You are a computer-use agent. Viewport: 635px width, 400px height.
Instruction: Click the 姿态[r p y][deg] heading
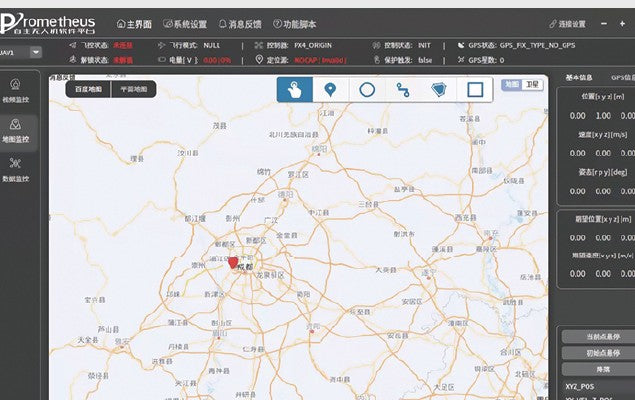(x=603, y=172)
